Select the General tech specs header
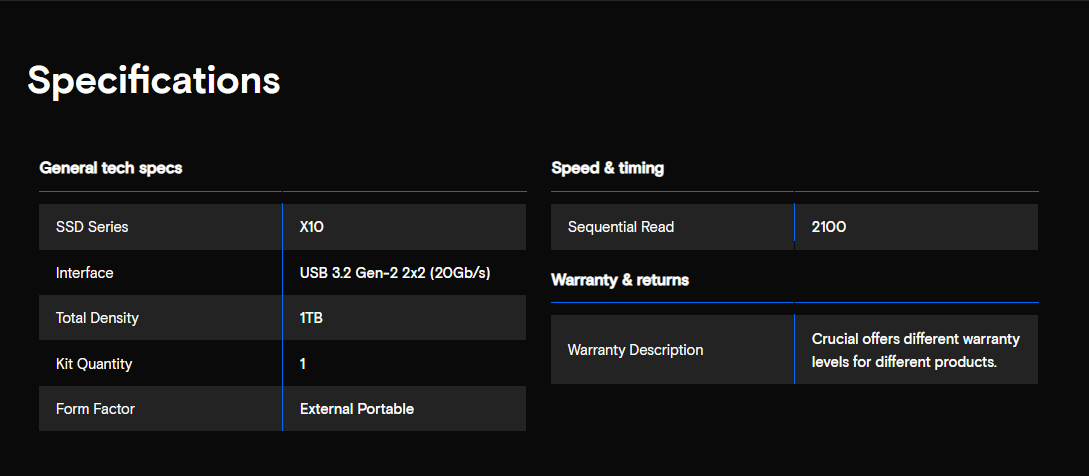Image resolution: width=1089 pixels, height=476 pixels. [x=110, y=167]
